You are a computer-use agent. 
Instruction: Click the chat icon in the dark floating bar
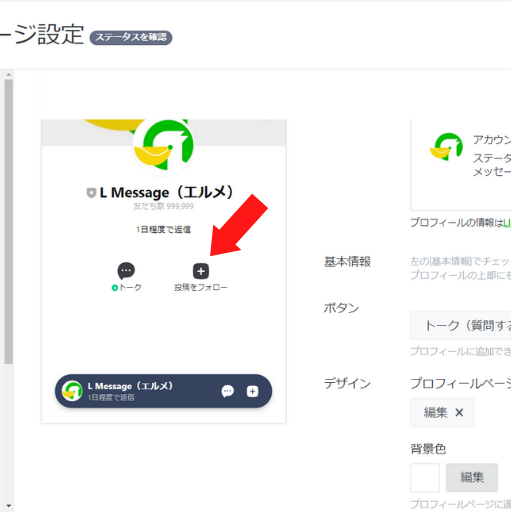[x=228, y=391]
